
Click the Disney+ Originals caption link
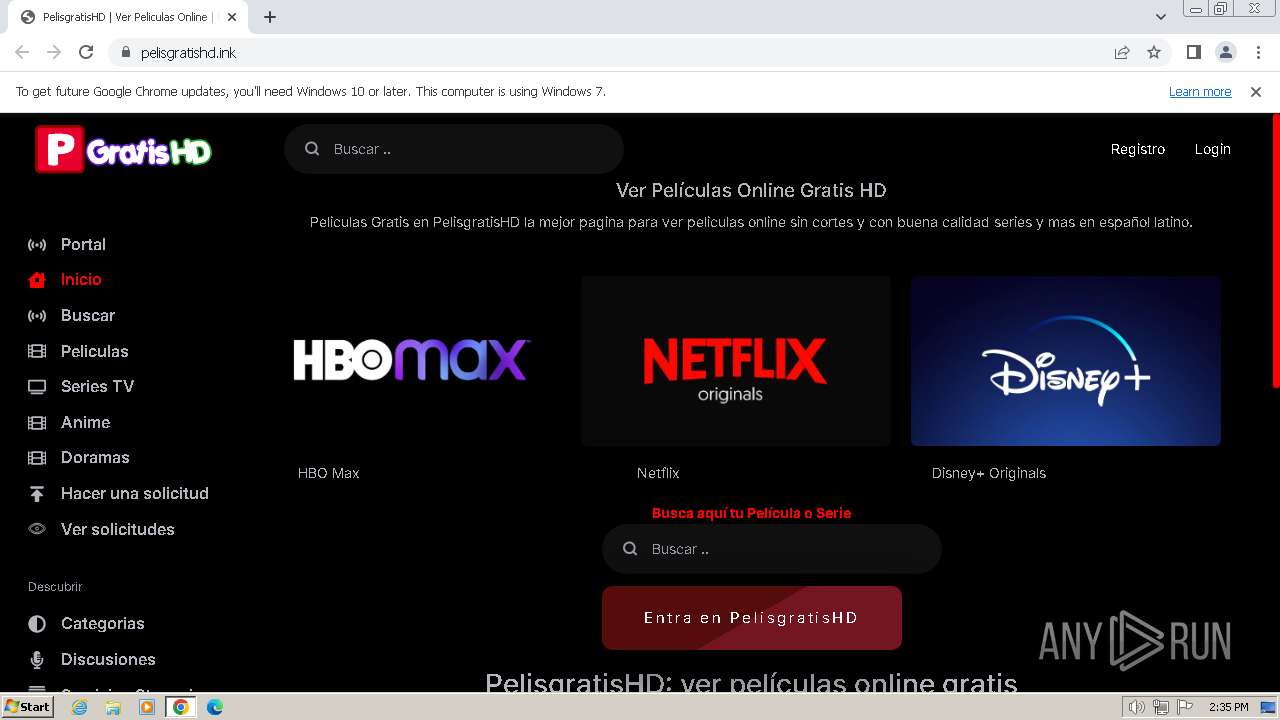989,473
